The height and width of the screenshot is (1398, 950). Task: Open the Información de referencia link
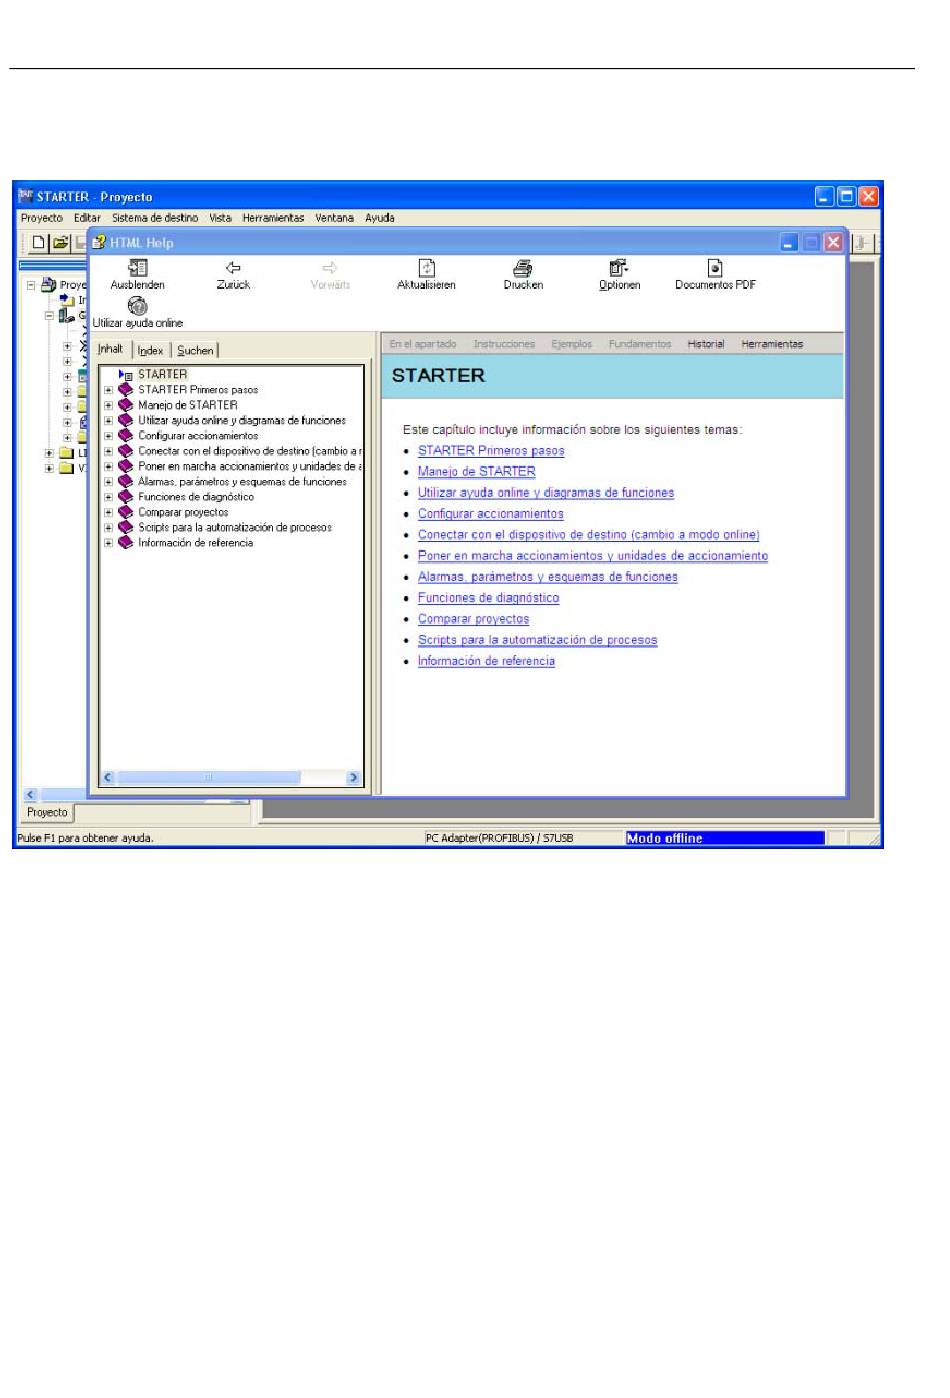pyautogui.click(x=486, y=661)
